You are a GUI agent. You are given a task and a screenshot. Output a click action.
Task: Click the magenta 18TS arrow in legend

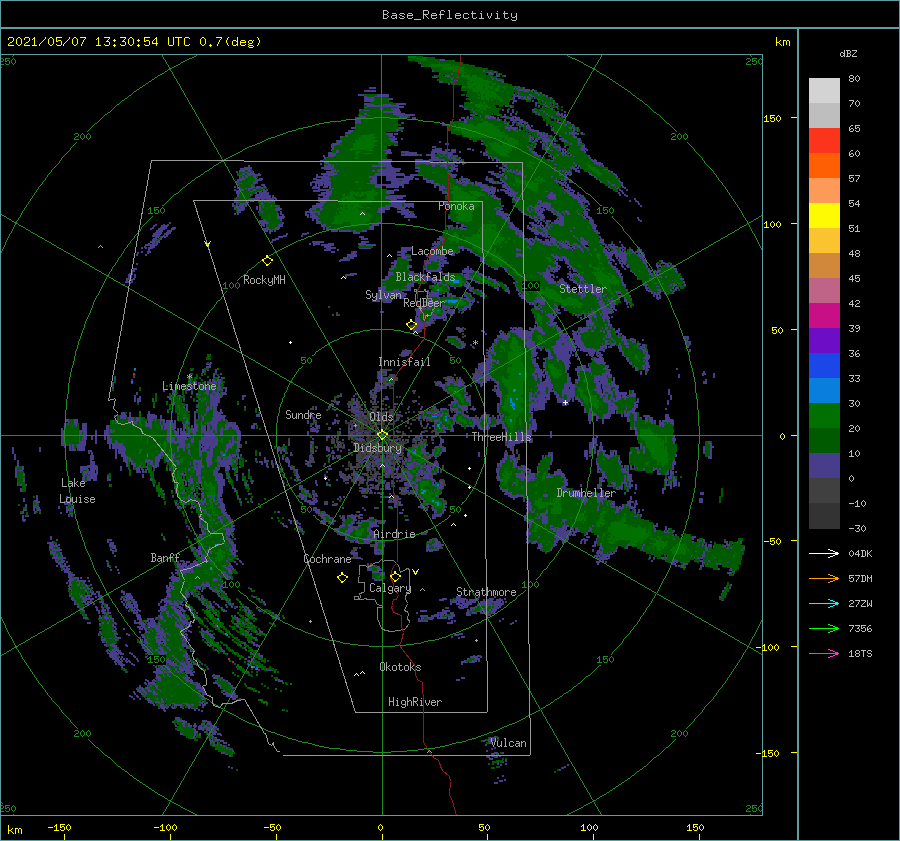point(824,653)
